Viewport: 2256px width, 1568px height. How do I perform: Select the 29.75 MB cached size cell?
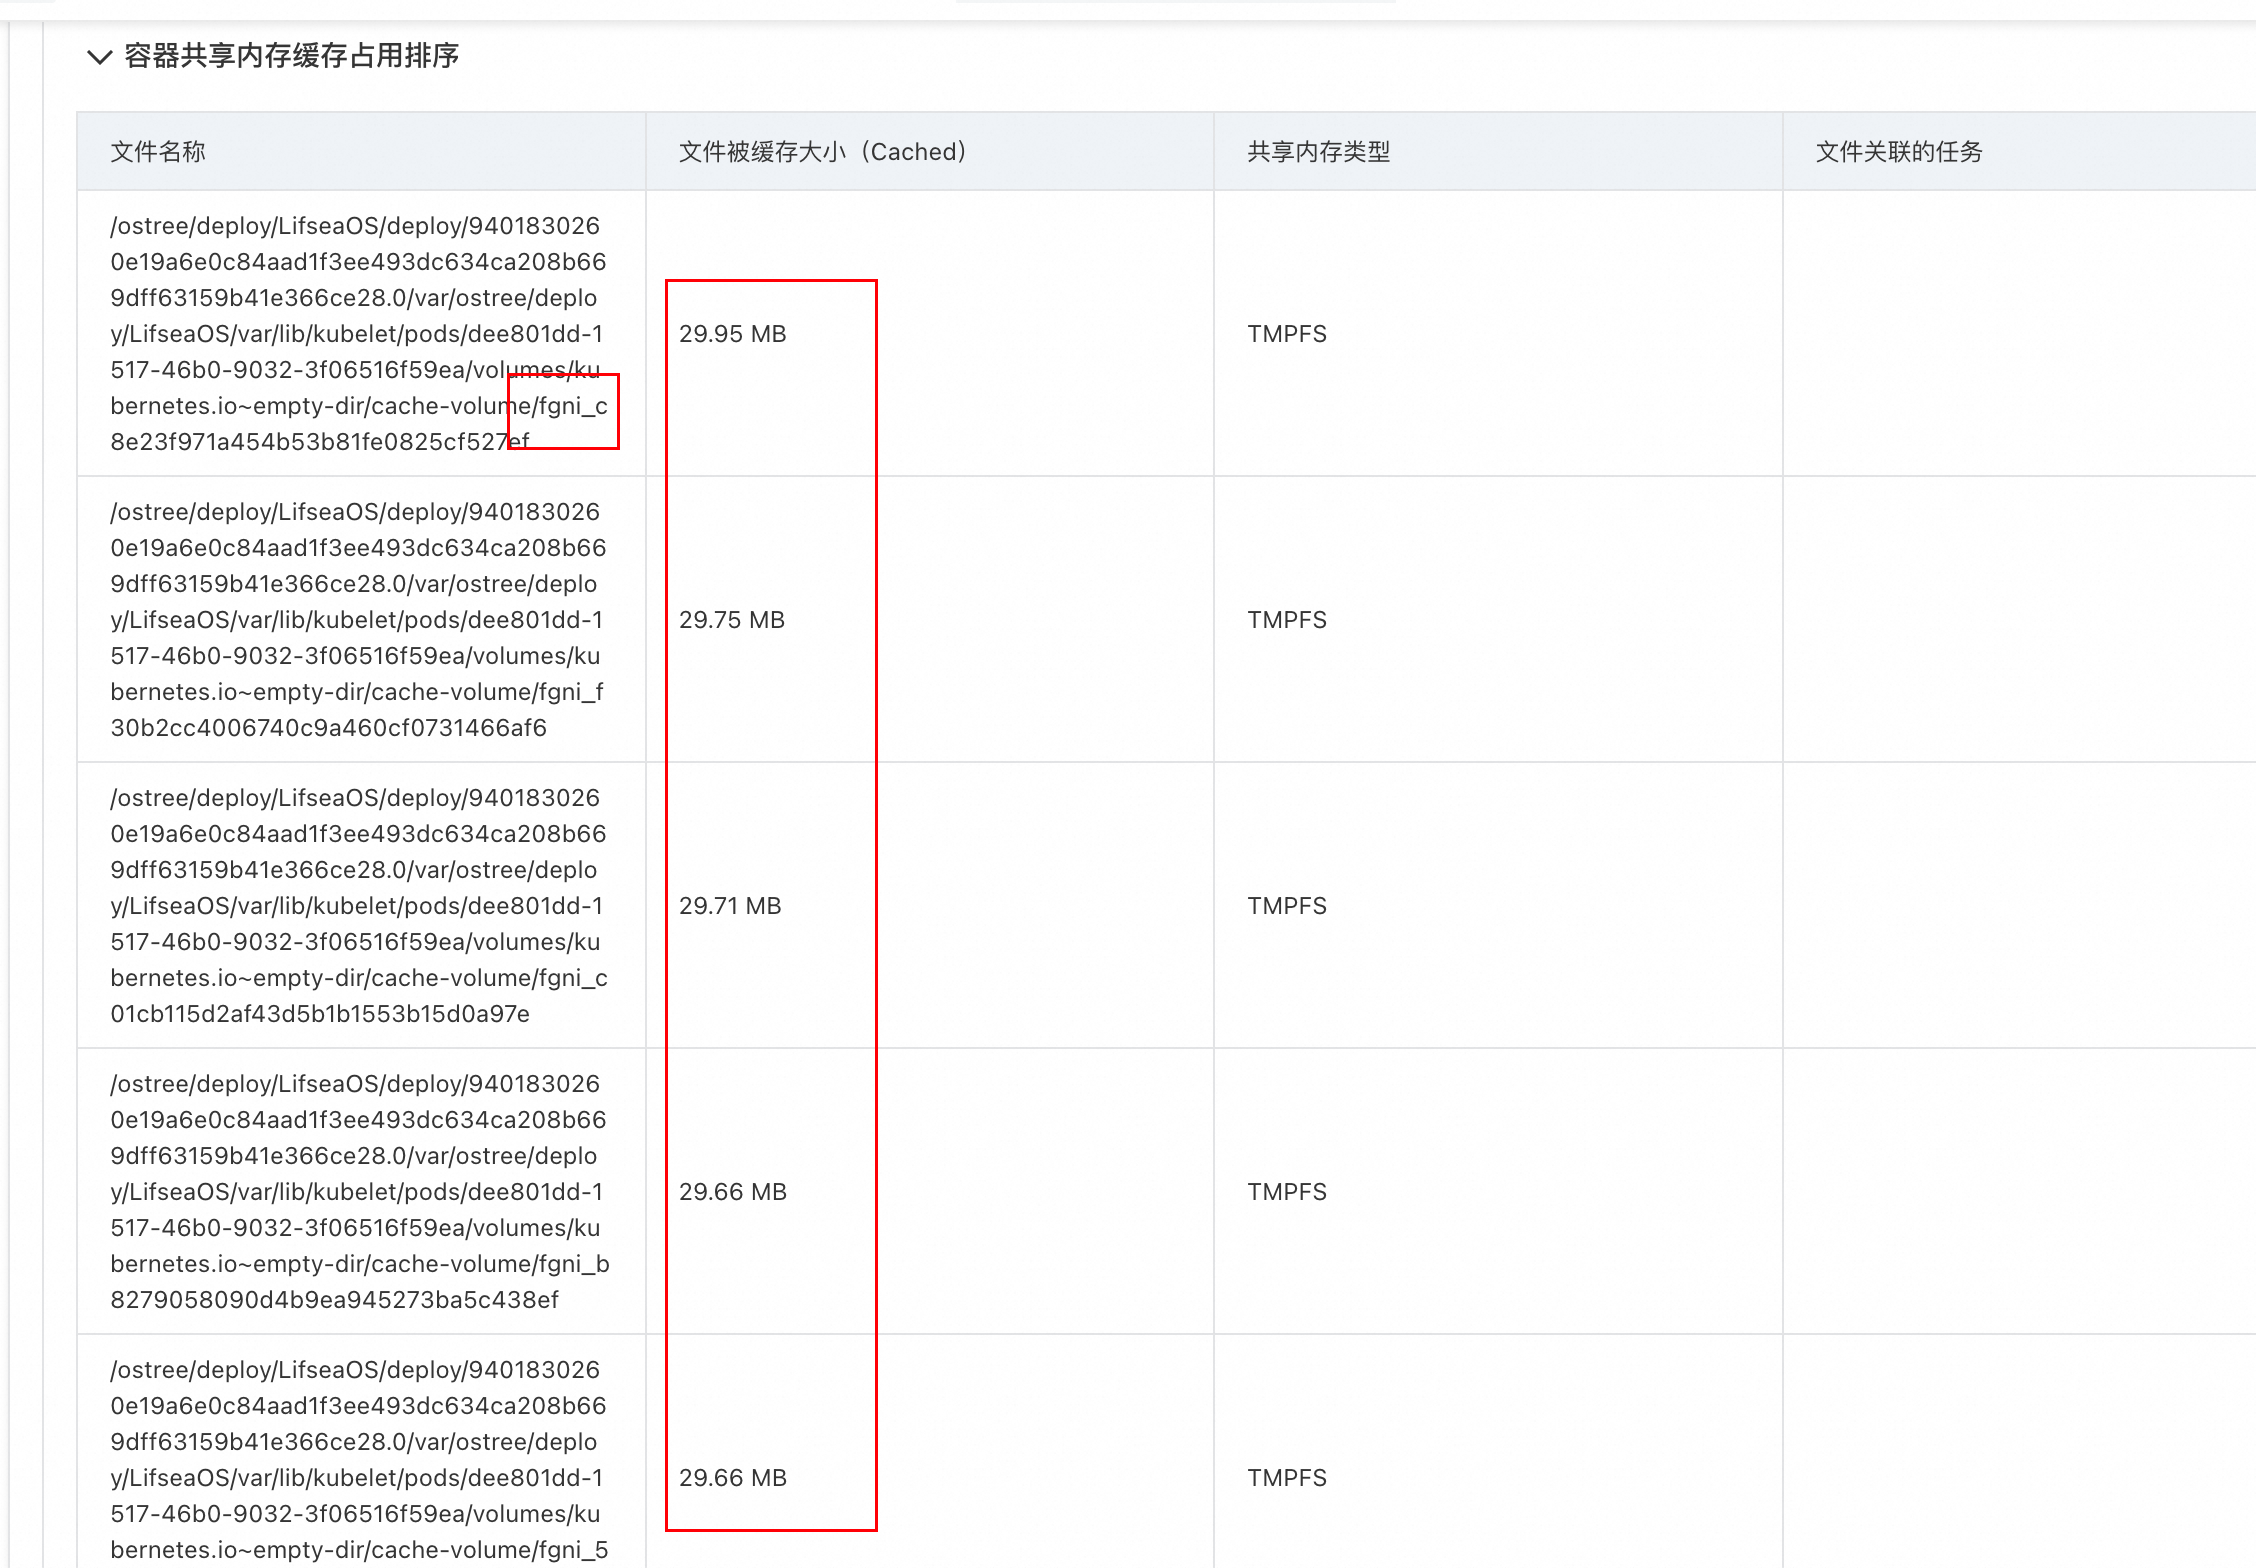(x=732, y=620)
